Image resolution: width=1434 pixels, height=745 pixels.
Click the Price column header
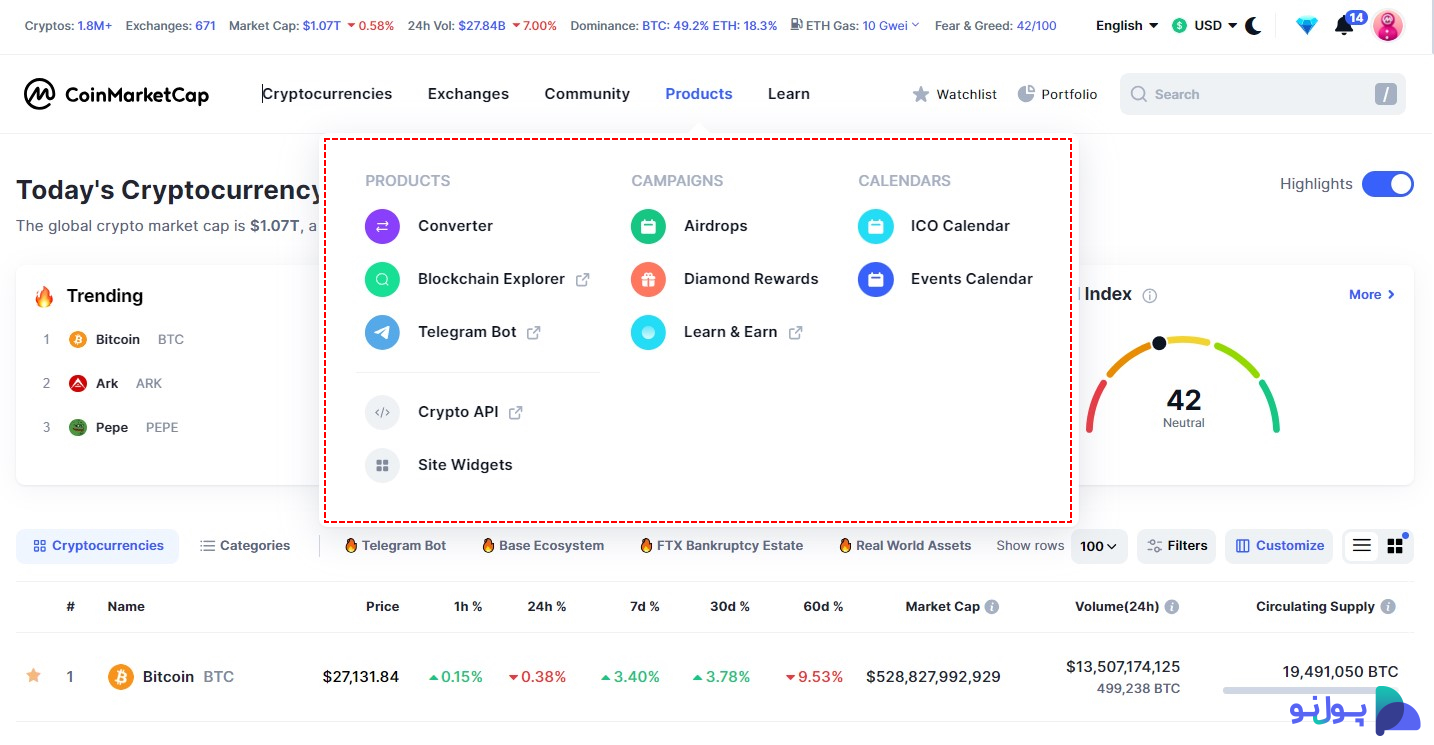[x=382, y=606]
